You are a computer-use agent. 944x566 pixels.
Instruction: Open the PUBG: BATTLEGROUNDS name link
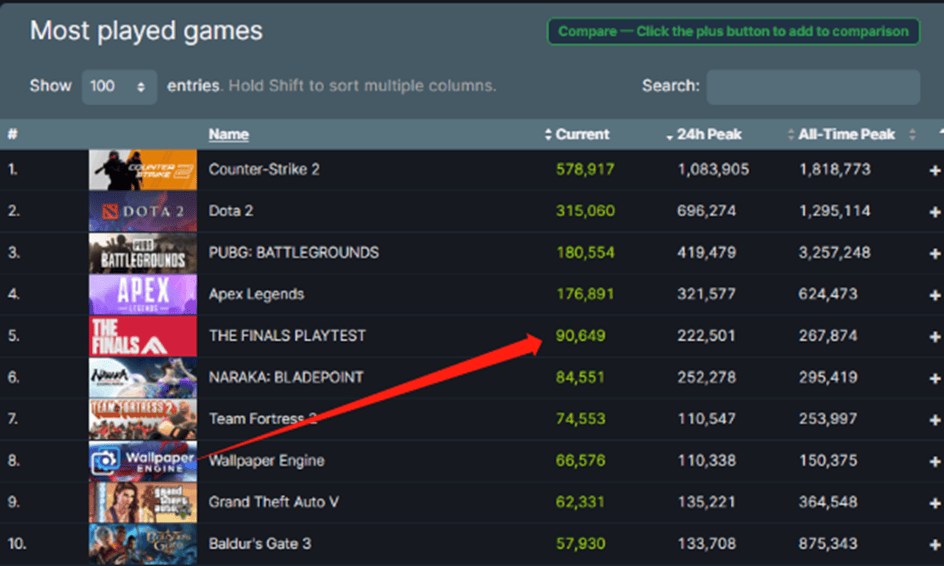tap(293, 252)
